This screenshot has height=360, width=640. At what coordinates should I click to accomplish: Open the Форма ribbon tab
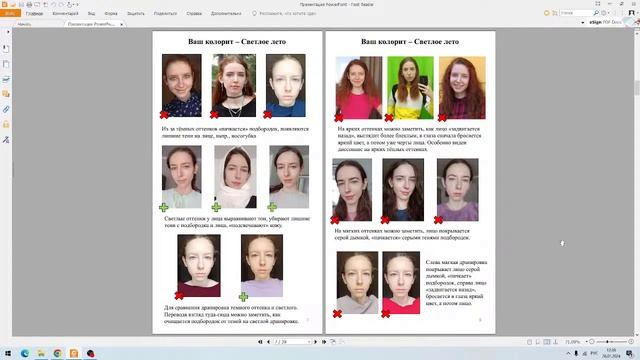(x=111, y=13)
